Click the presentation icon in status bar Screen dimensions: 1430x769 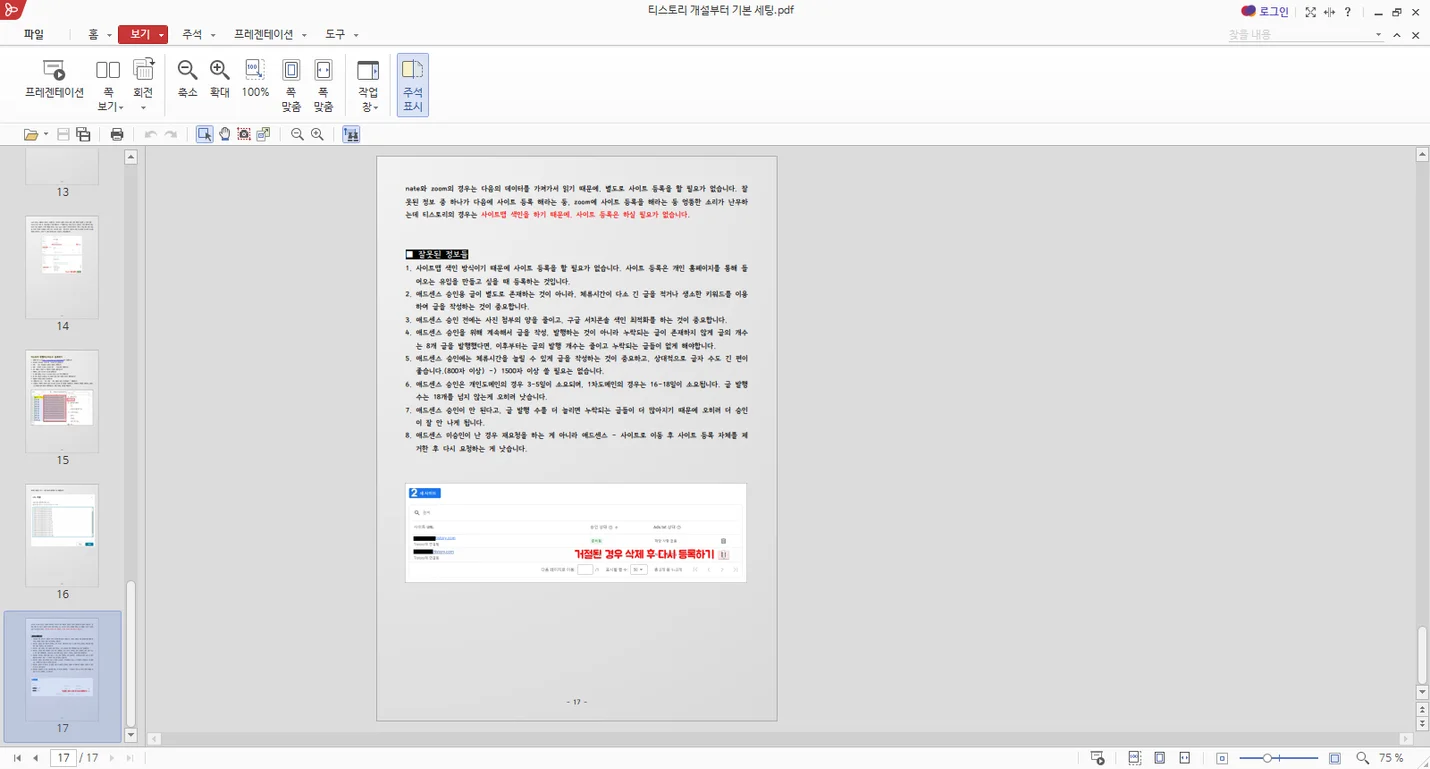(x=1097, y=758)
